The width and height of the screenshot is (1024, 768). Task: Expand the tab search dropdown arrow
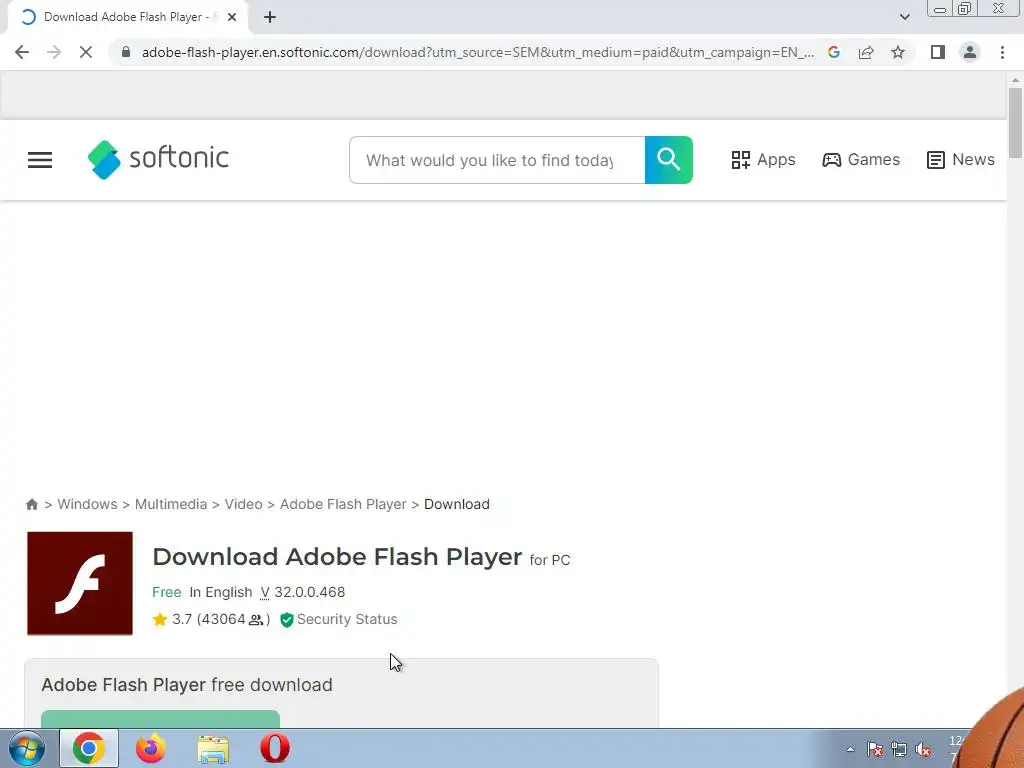(x=904, y=17)
